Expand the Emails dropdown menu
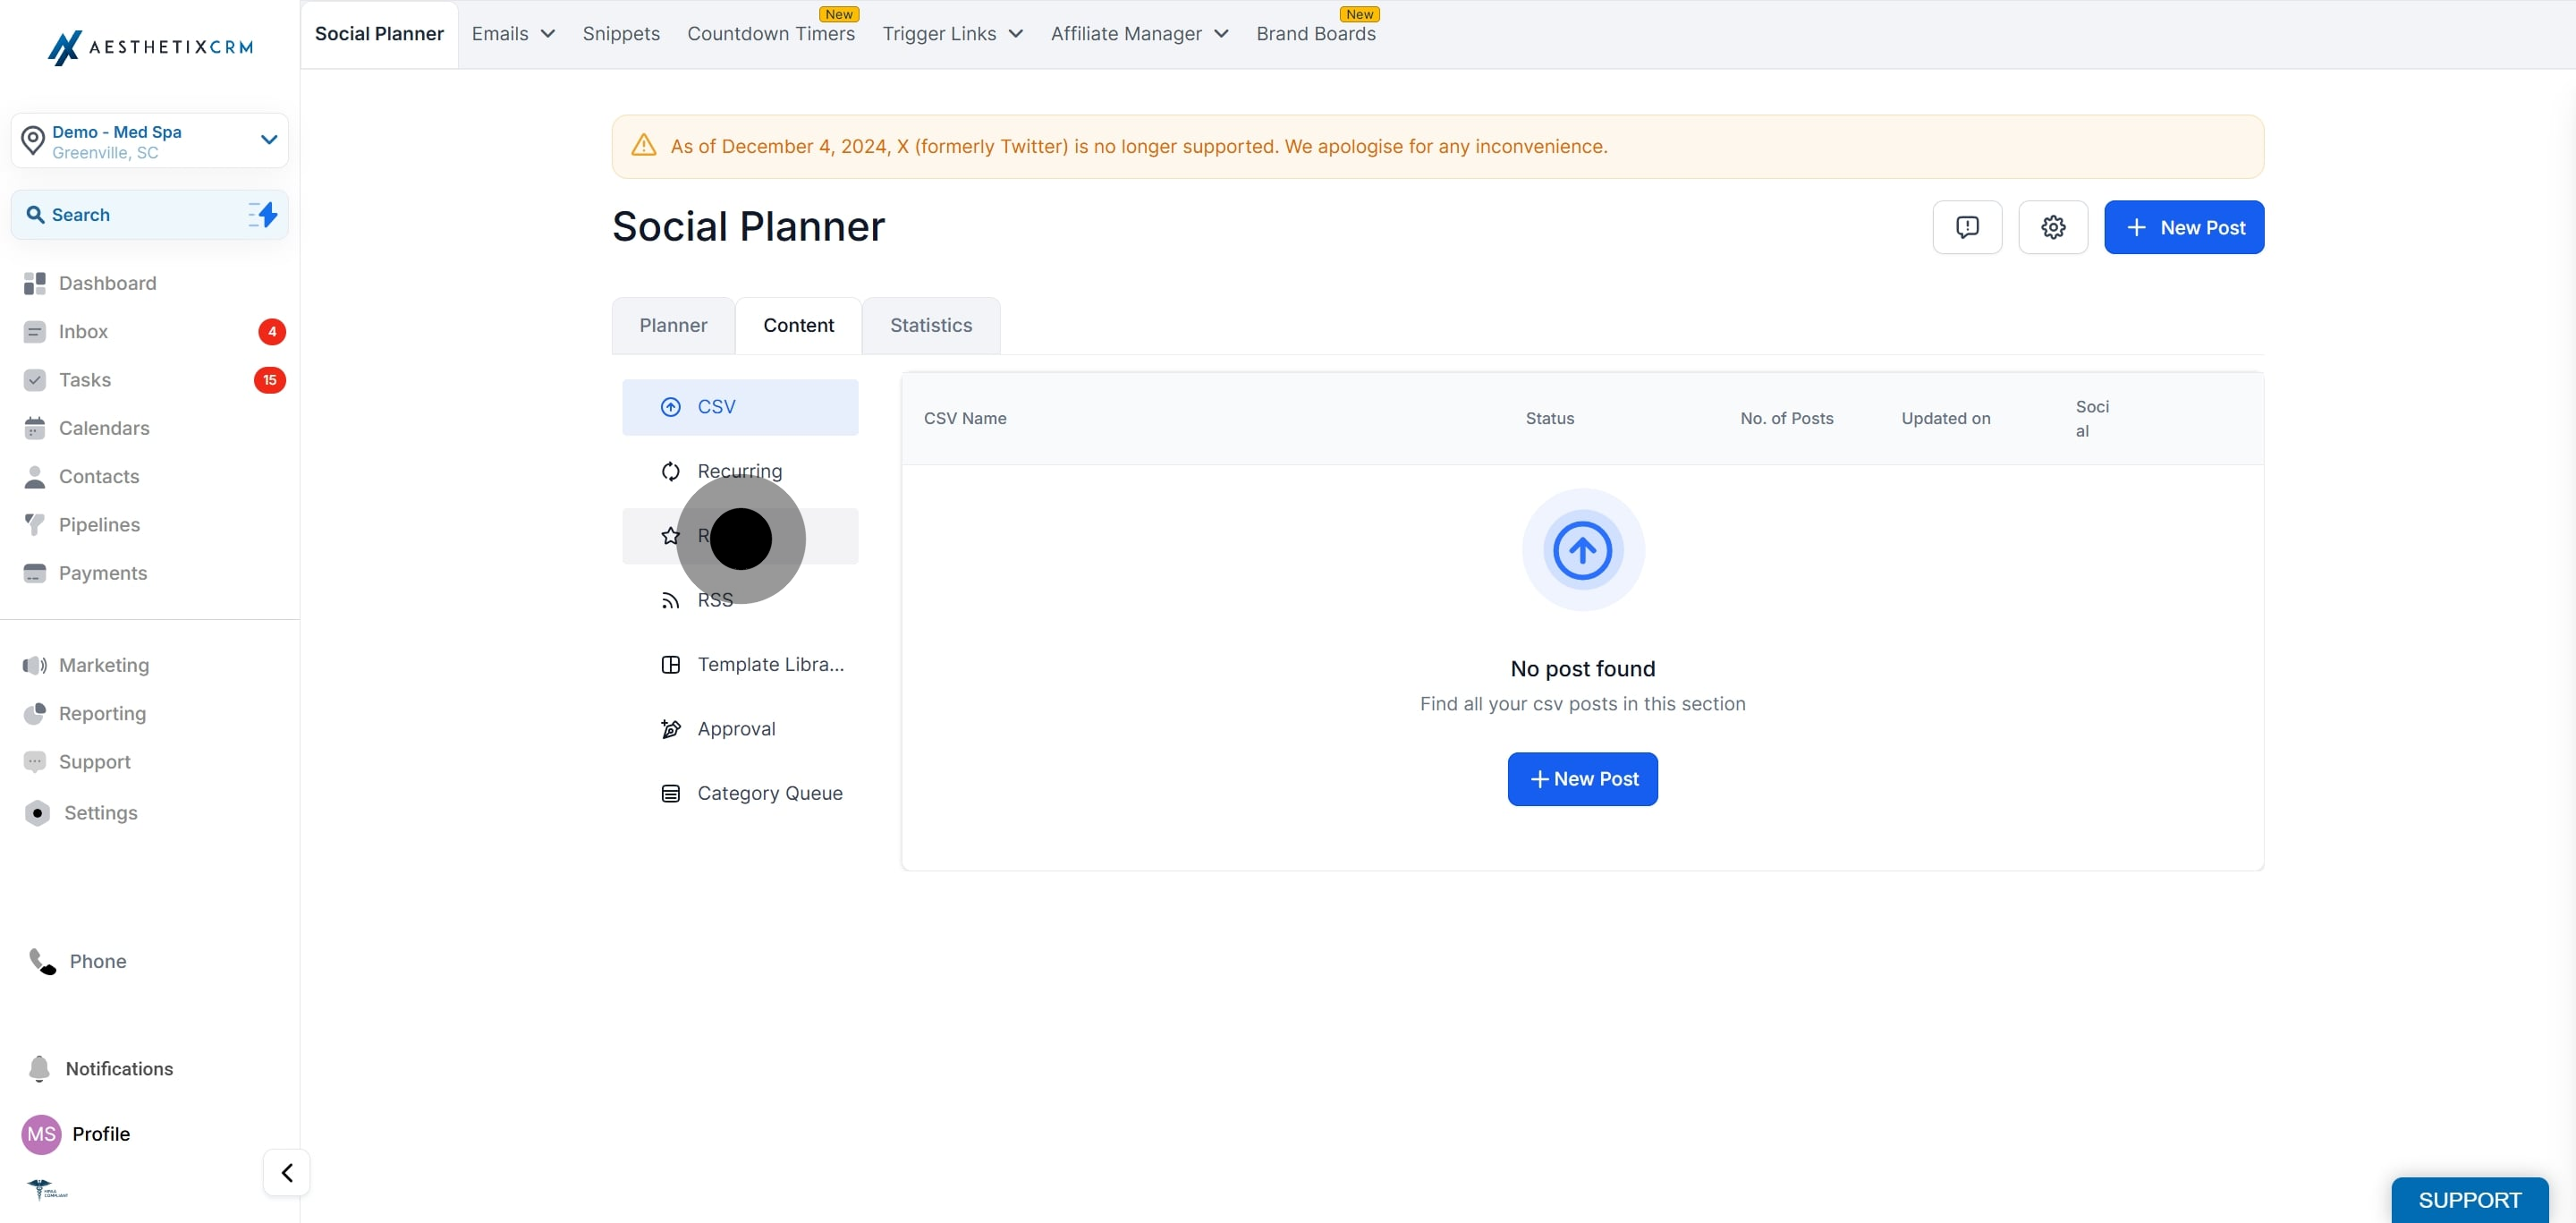This screenshot has height=1223, width=2576. (513, 34)
